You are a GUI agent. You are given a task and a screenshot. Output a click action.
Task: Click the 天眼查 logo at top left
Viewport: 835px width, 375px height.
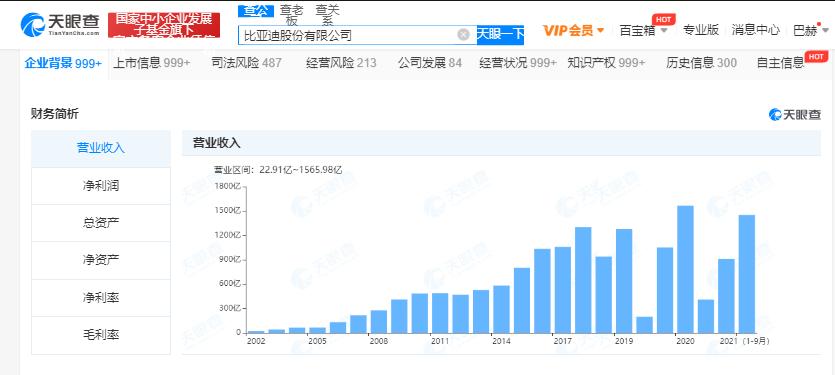pyautogui.click(x=60, y=25)
